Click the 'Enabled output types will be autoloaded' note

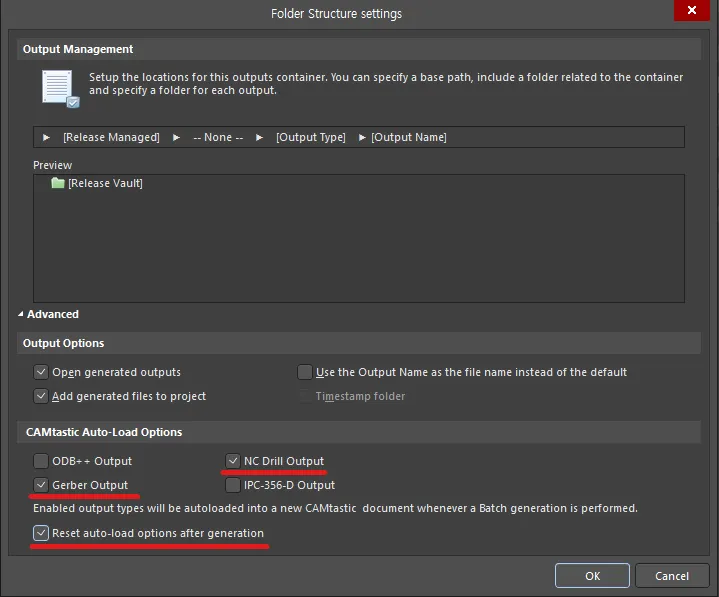335,508
